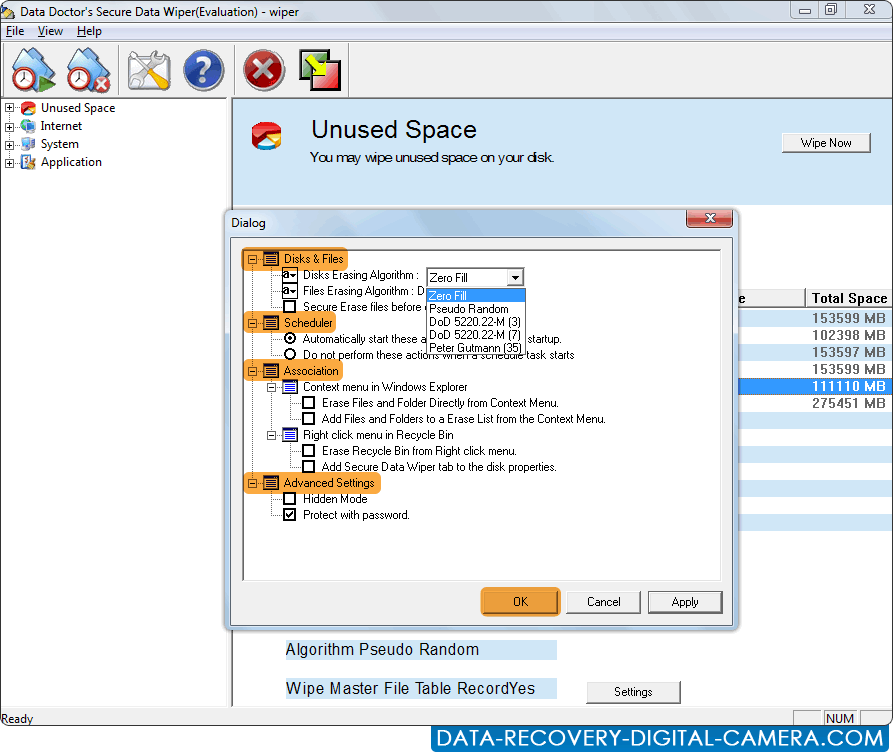Collapse the Disks & Files section

(x=252, y=259)
